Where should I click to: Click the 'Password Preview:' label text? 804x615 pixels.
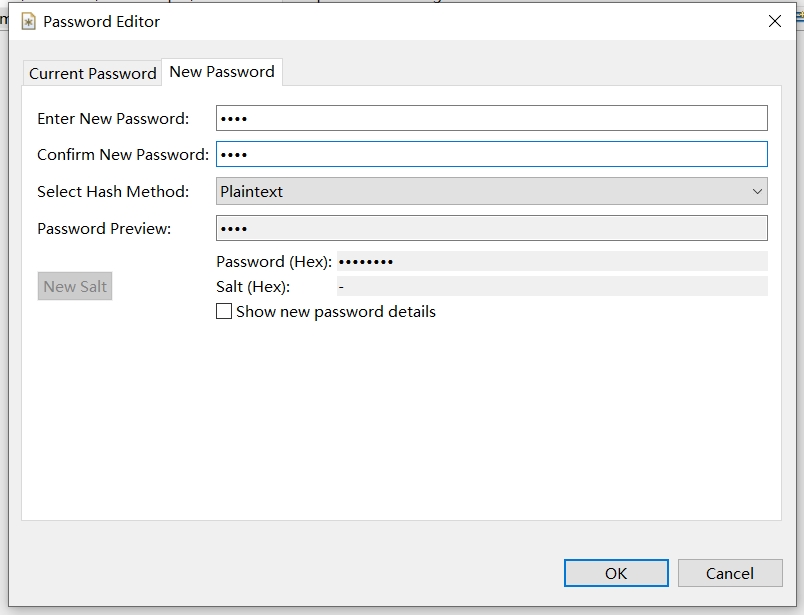pyautogui.click(x=104, y=228)
